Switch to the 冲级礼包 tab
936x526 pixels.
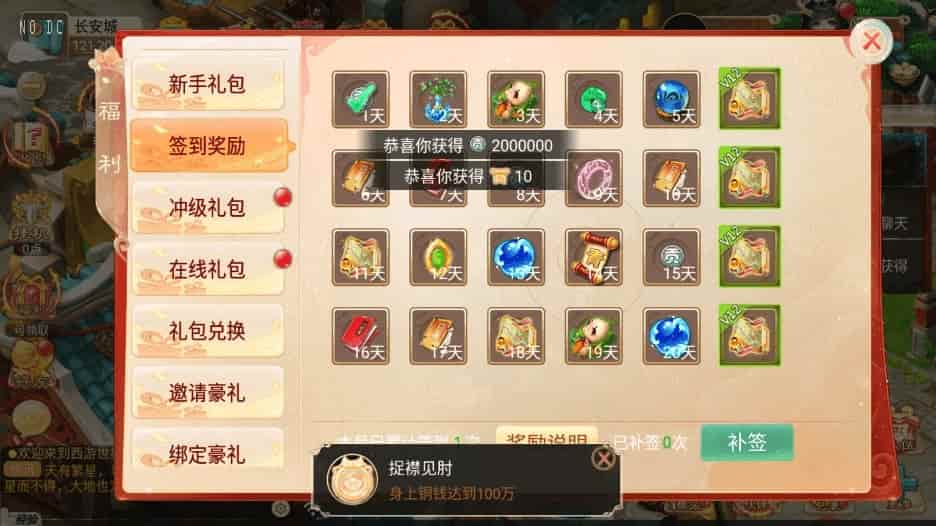[207, 208]
